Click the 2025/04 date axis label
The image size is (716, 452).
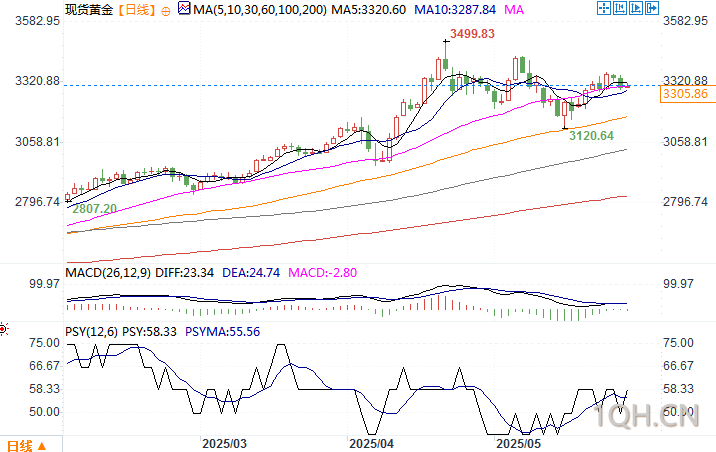pyautogui.click(x=371, y=443)
